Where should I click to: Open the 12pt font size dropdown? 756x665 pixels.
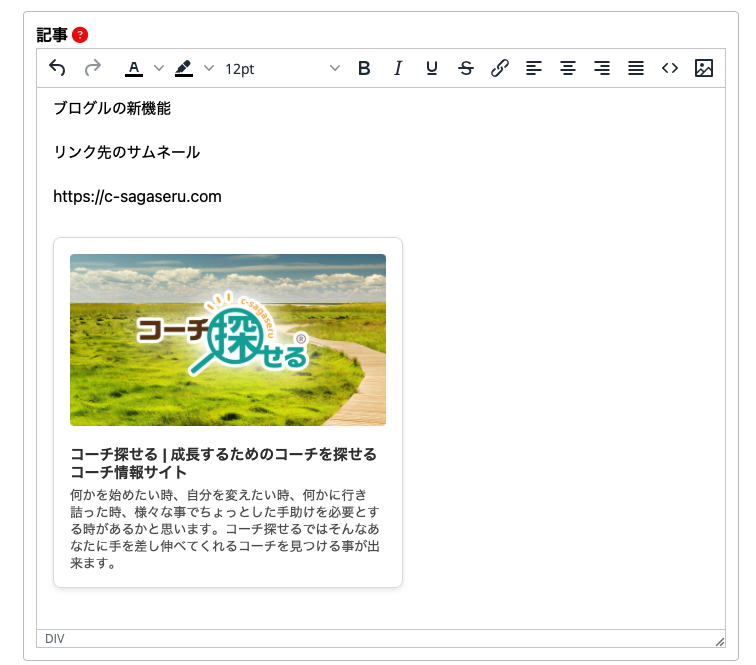(x=283, y=68)
